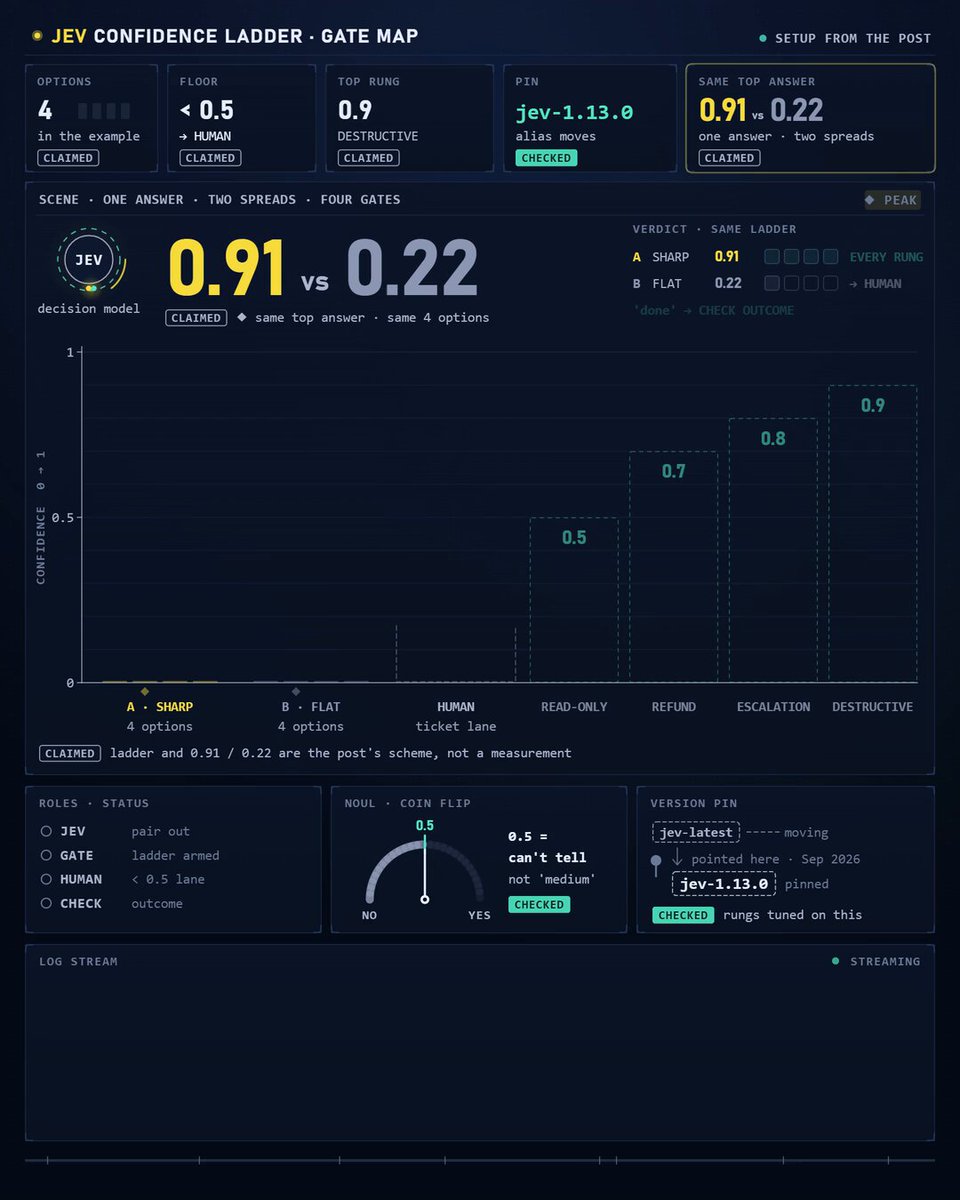Click the pin marker icon in VERSION PIN
This screenshot has width=960, height=1200.
click(656, 868)
